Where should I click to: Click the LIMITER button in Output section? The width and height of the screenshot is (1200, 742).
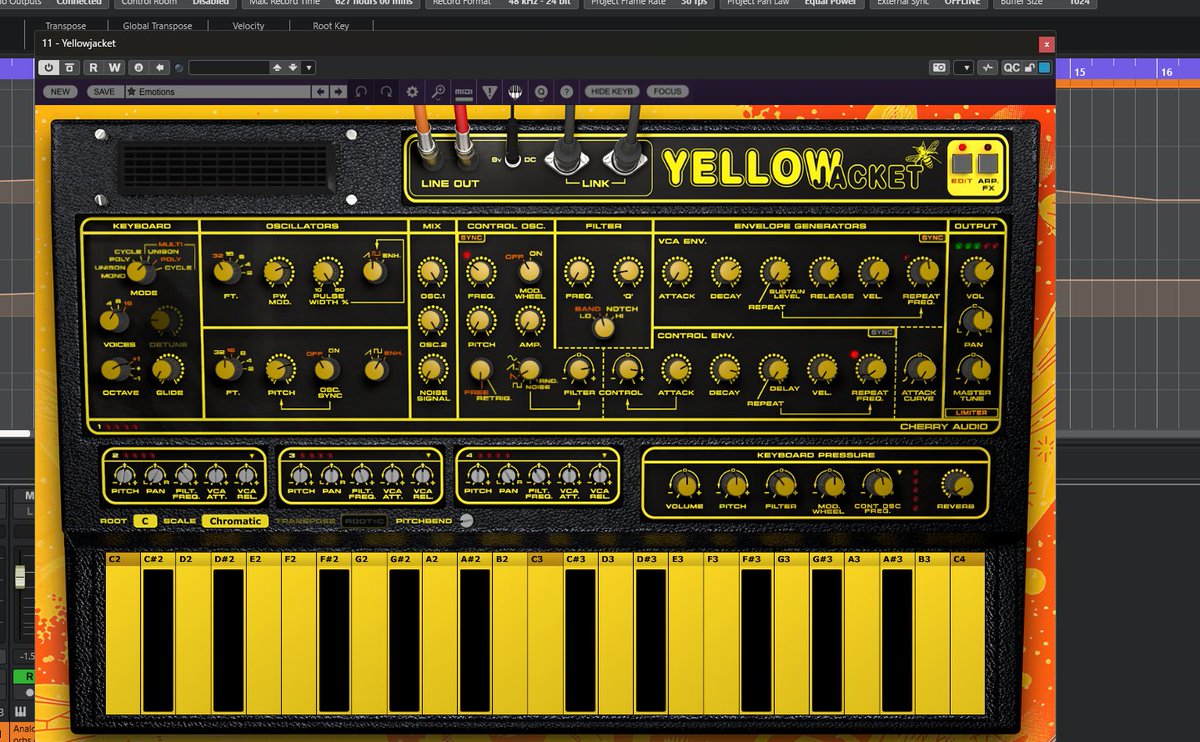970,412
